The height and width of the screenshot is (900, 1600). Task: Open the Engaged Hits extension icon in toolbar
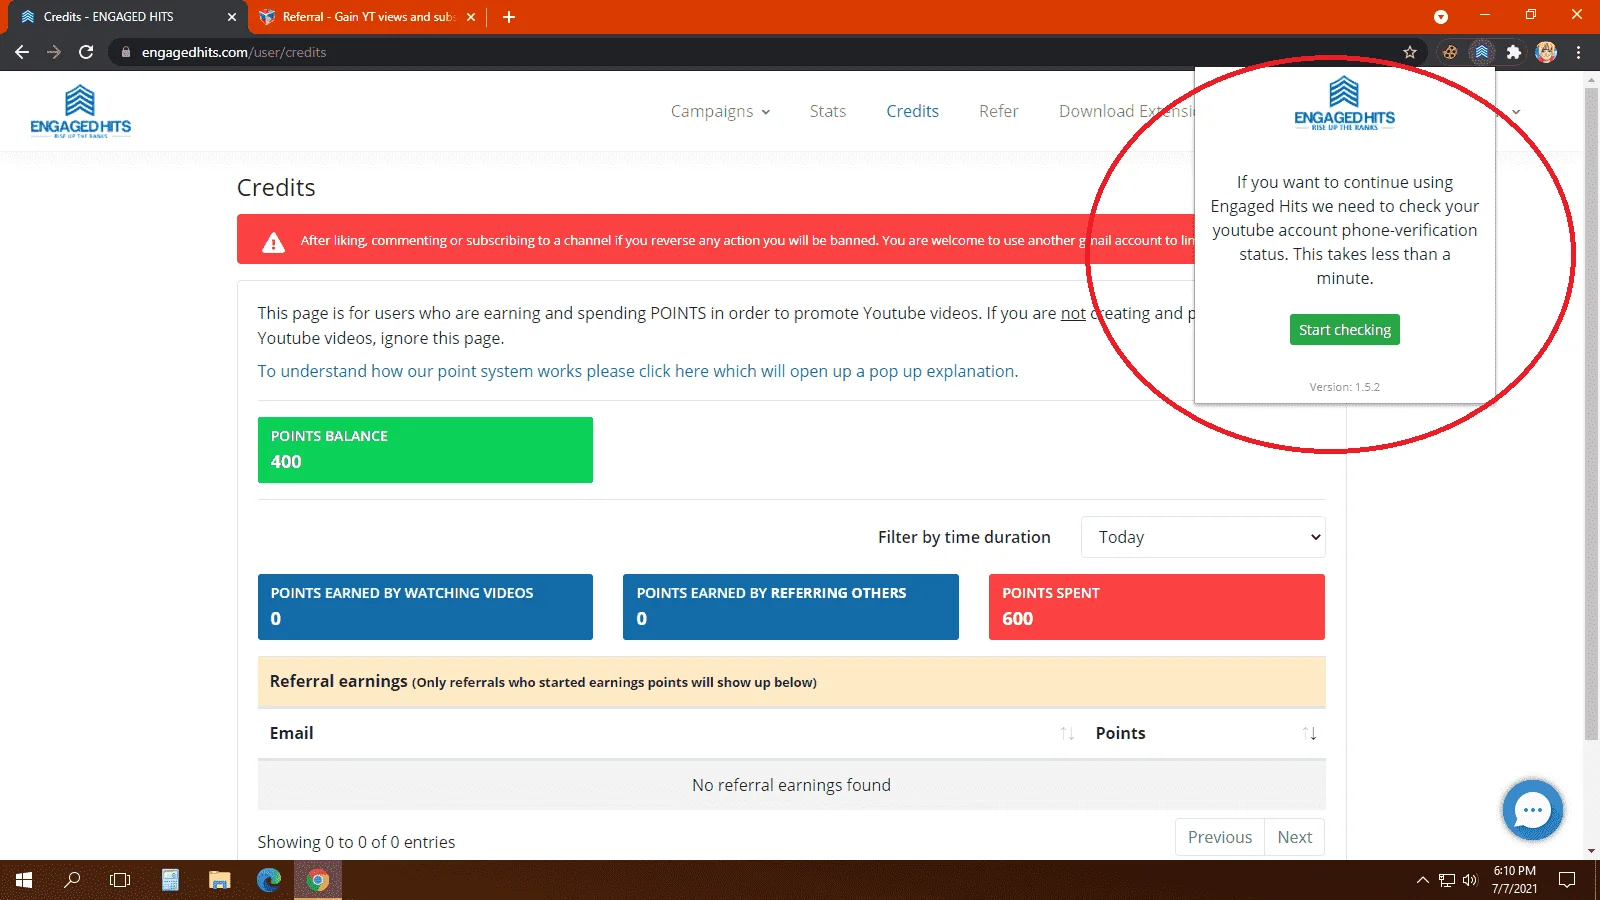tap(1482, 52)
